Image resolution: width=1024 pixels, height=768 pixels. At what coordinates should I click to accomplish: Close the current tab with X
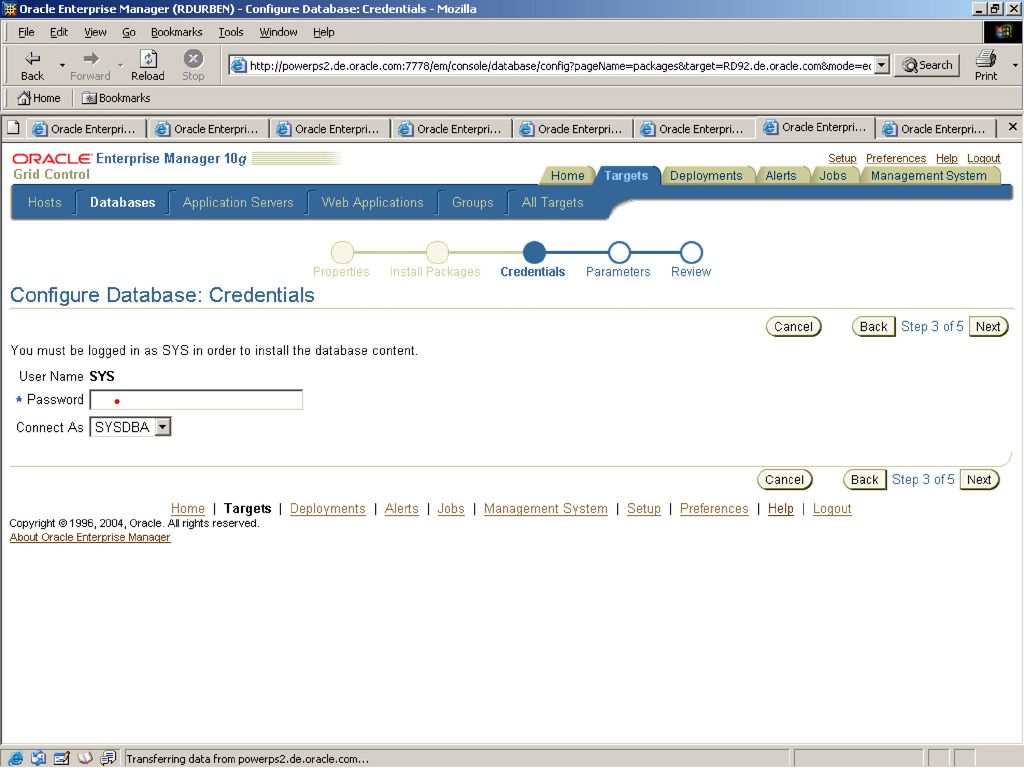[1012, 127]
